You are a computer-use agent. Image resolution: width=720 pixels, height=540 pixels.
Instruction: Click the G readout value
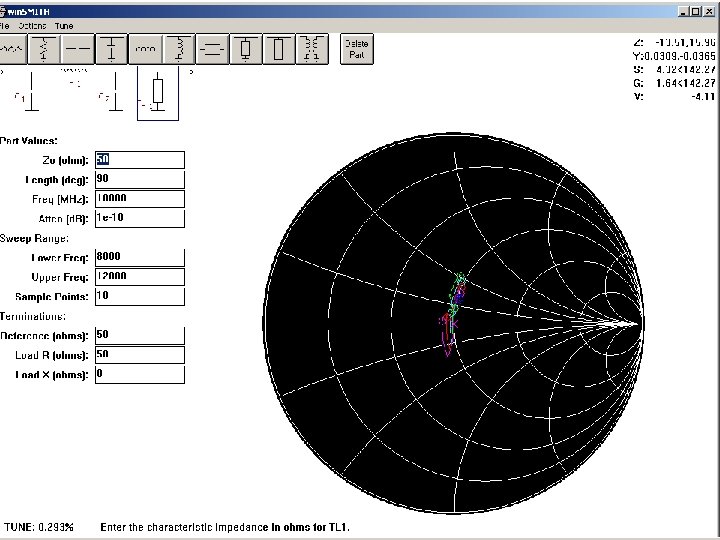(x=685, y=83)
